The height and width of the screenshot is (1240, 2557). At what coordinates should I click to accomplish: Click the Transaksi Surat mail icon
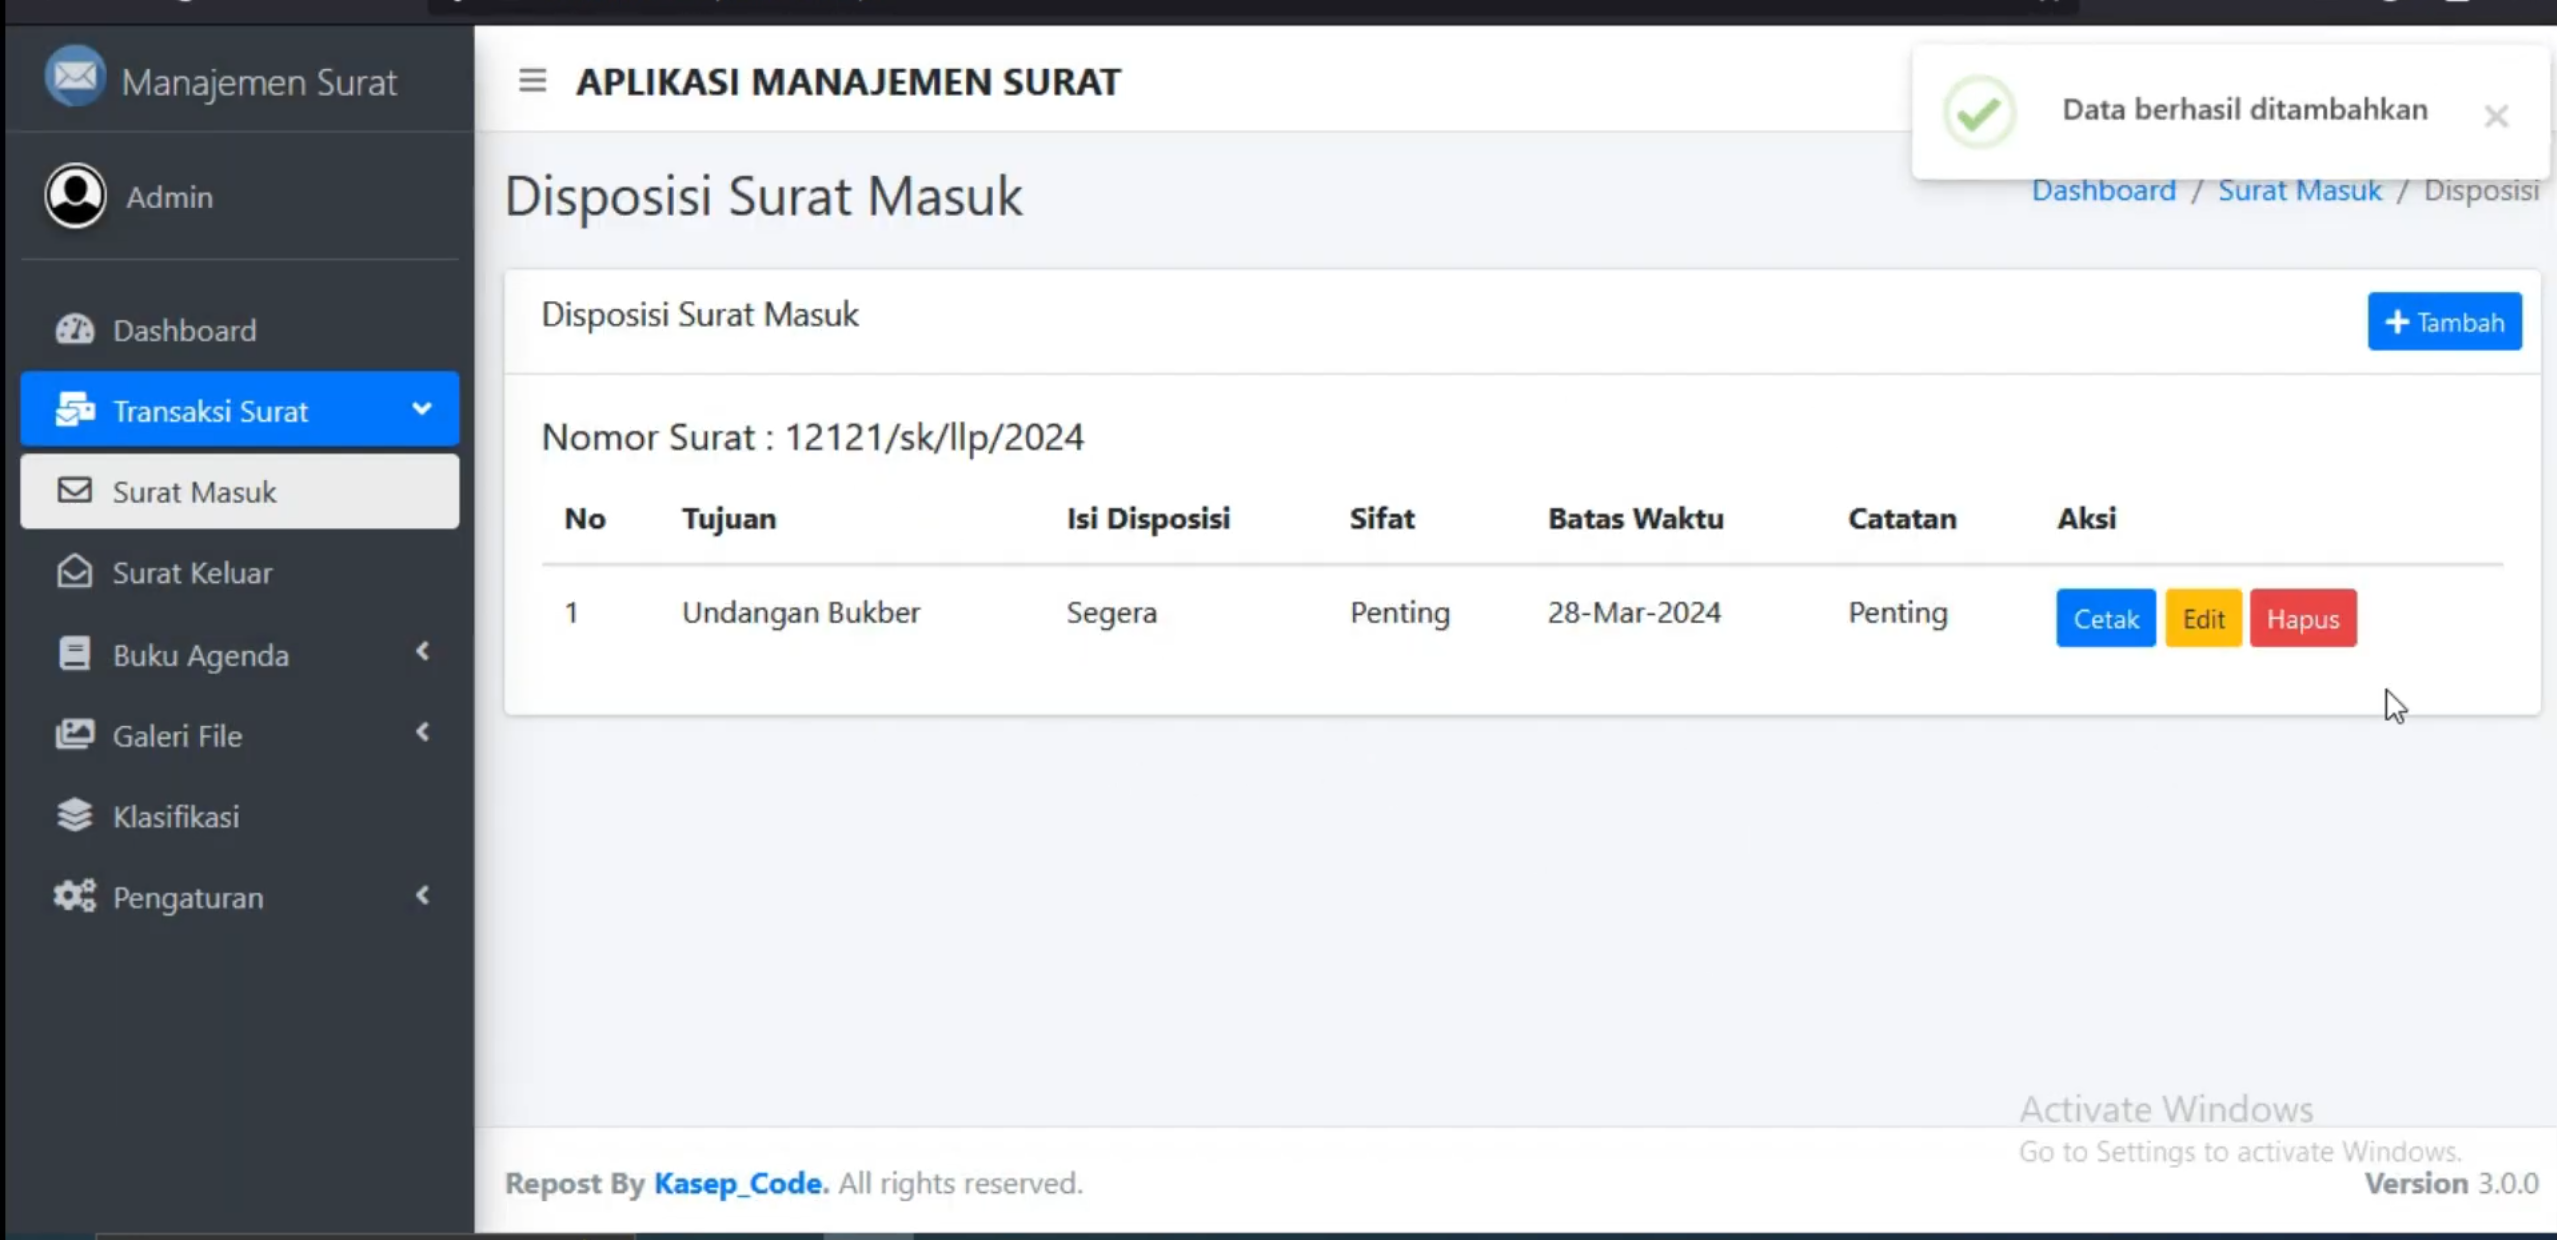(x=75, y=409)
